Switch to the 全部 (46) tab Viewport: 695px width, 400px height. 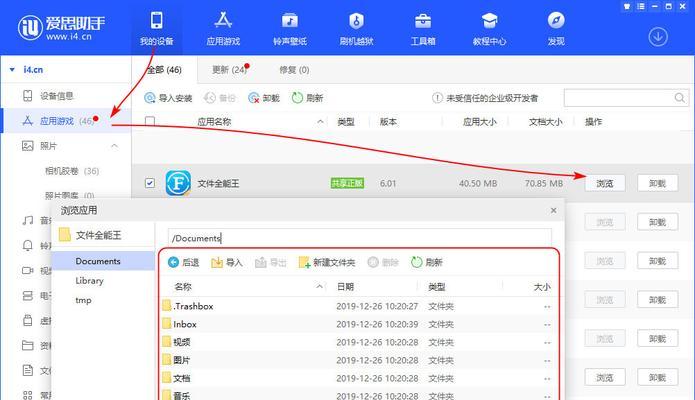[164, 70]
